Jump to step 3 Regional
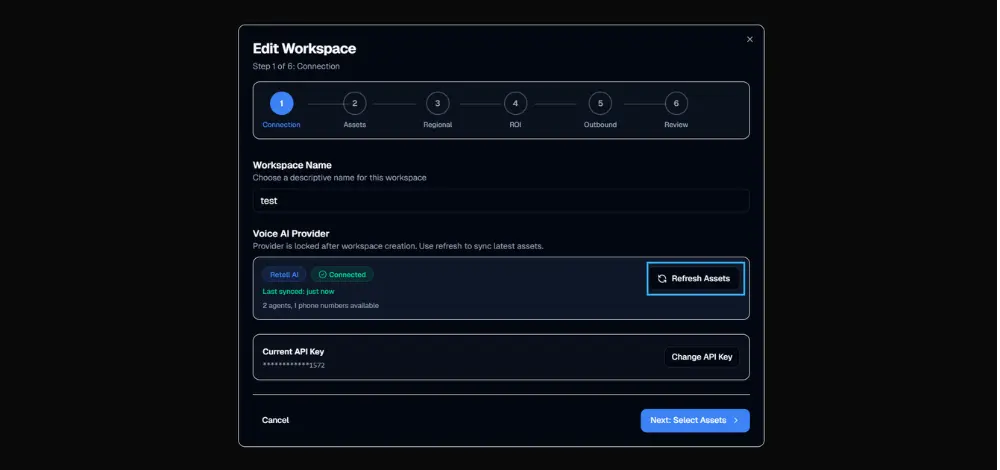1000x470 pixels. point(438,103)
